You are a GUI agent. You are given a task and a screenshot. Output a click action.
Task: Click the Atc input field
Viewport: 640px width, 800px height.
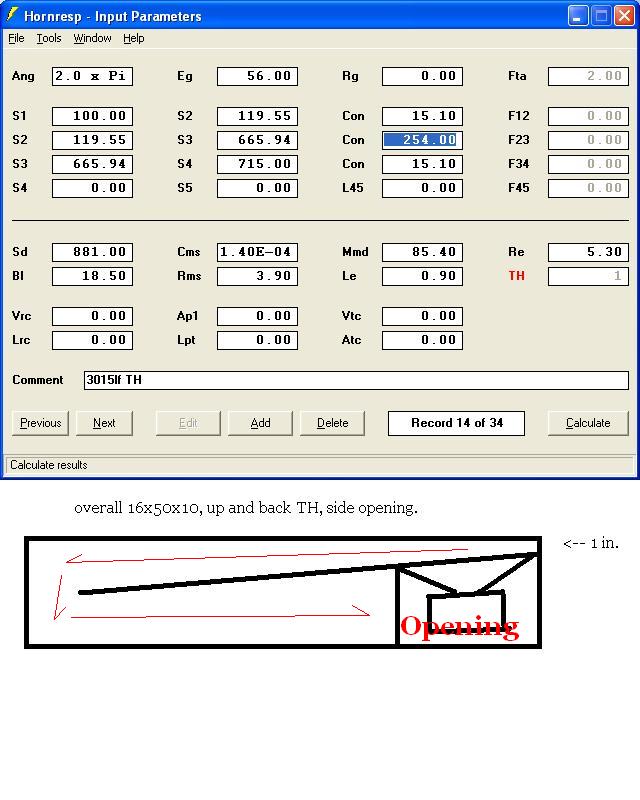423,340
